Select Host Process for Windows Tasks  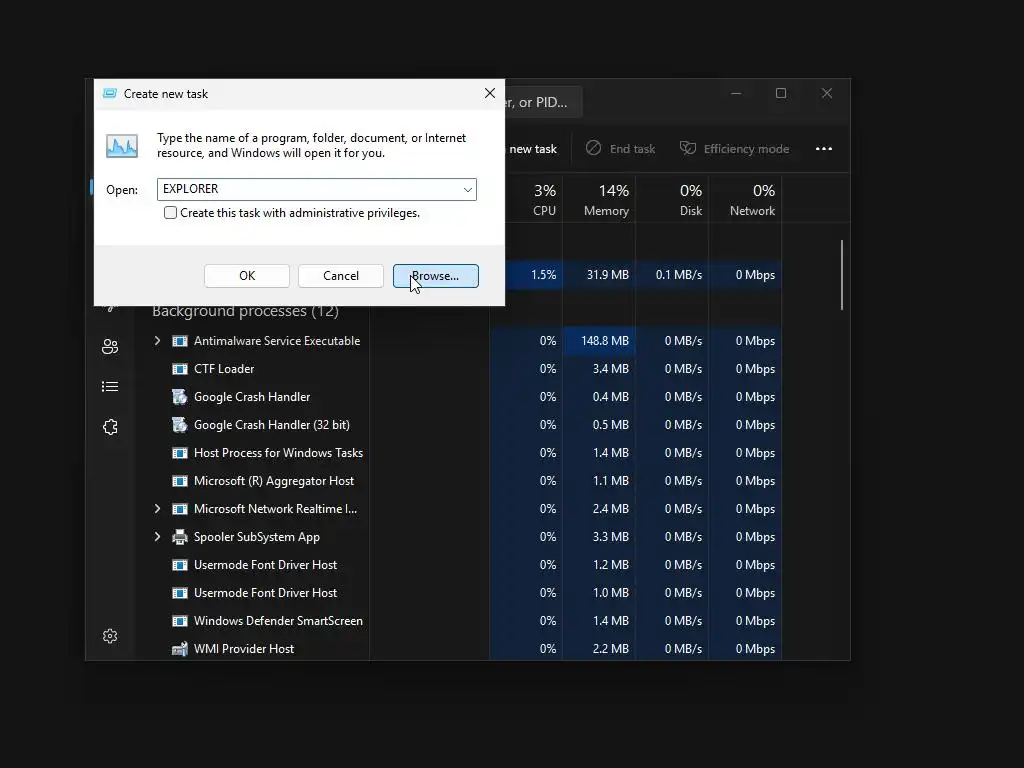point(278,453)
